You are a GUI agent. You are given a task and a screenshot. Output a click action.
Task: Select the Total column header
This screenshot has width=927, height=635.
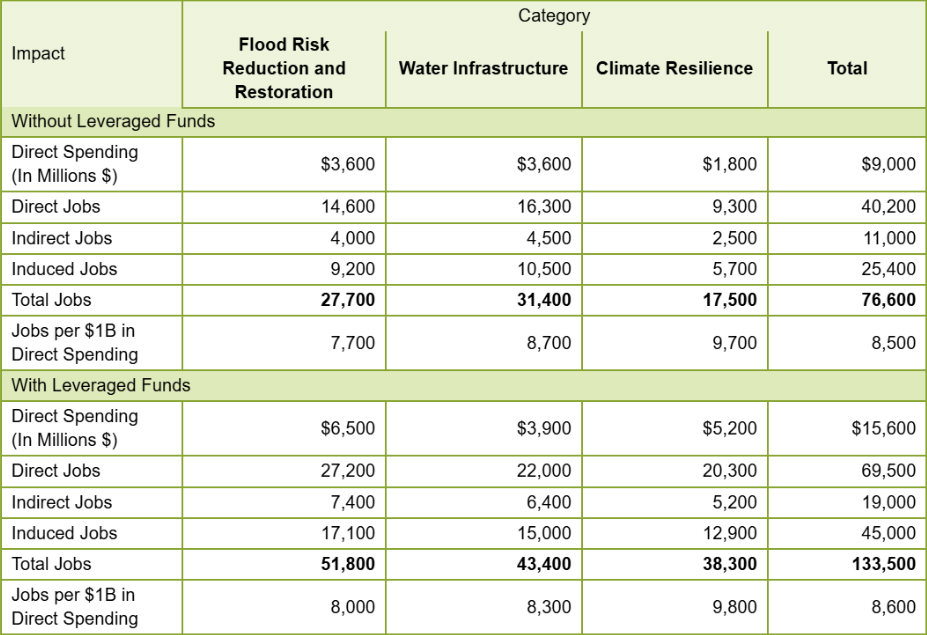pyautogui.click(x=847, y=69)
